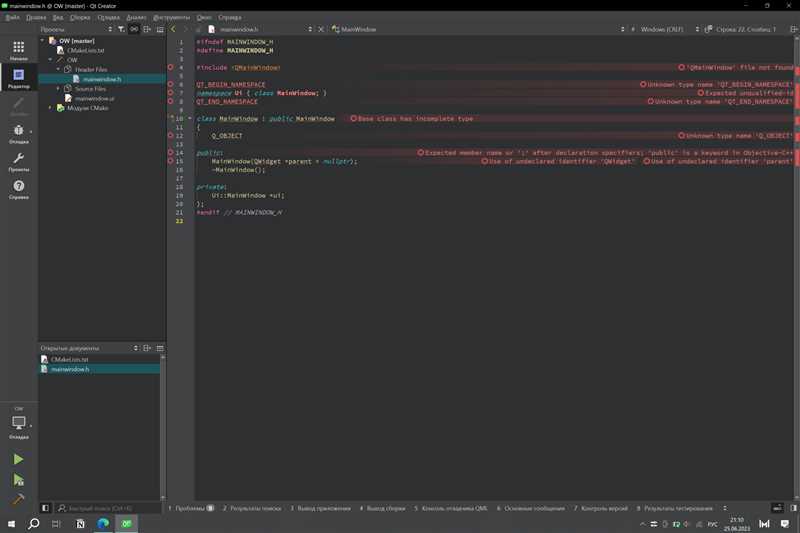
Task: Open the Windows Start menu
Action: tap(11, 524)
